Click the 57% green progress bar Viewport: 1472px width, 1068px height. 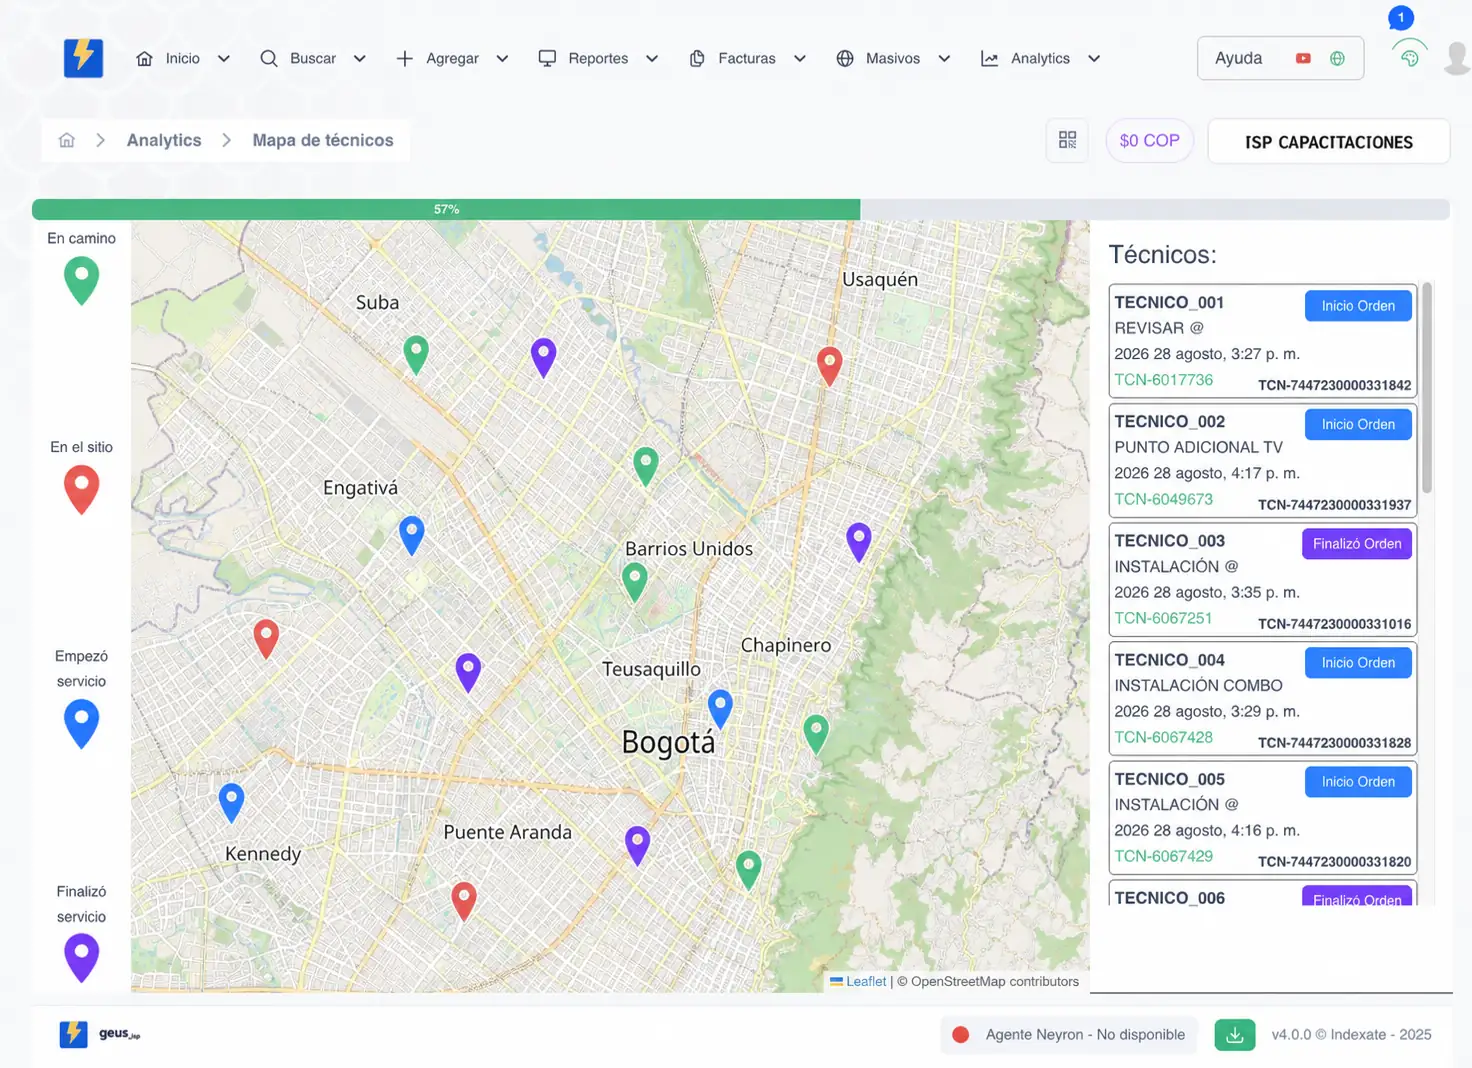tap(446, 209)
